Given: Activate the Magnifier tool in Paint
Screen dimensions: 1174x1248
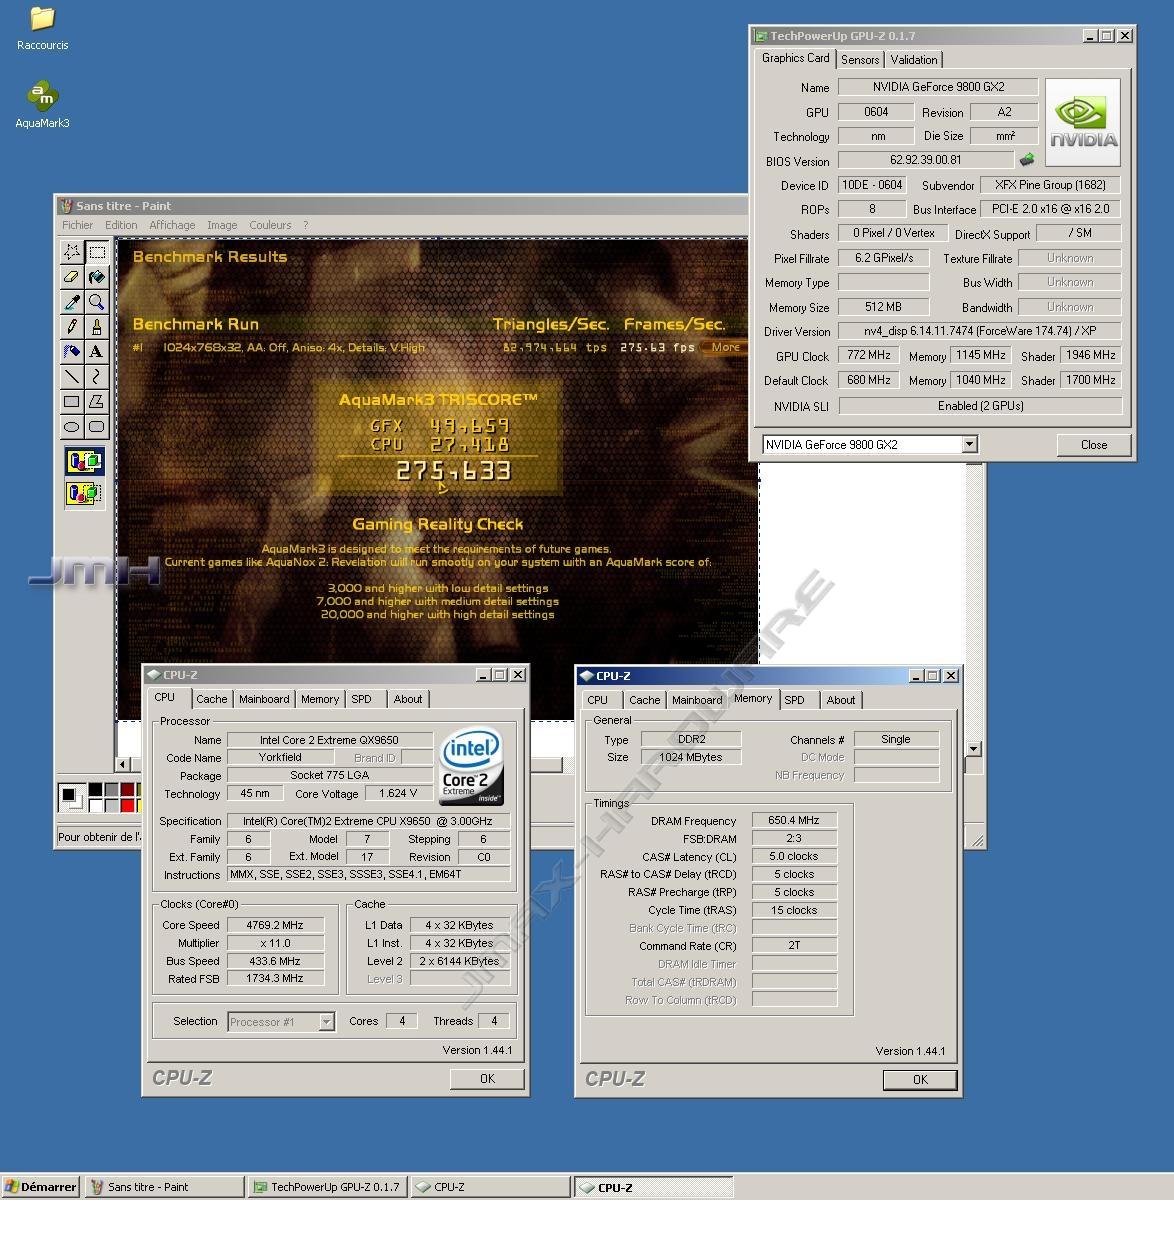Looking at the screenshot, I should (96, 302).
